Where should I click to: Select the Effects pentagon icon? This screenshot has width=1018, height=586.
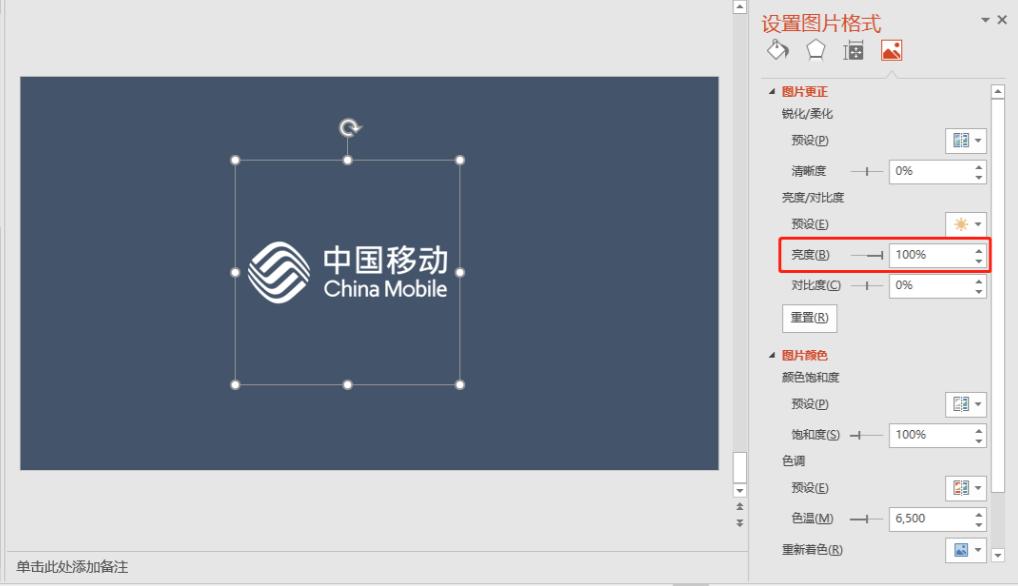pos(815,50)
